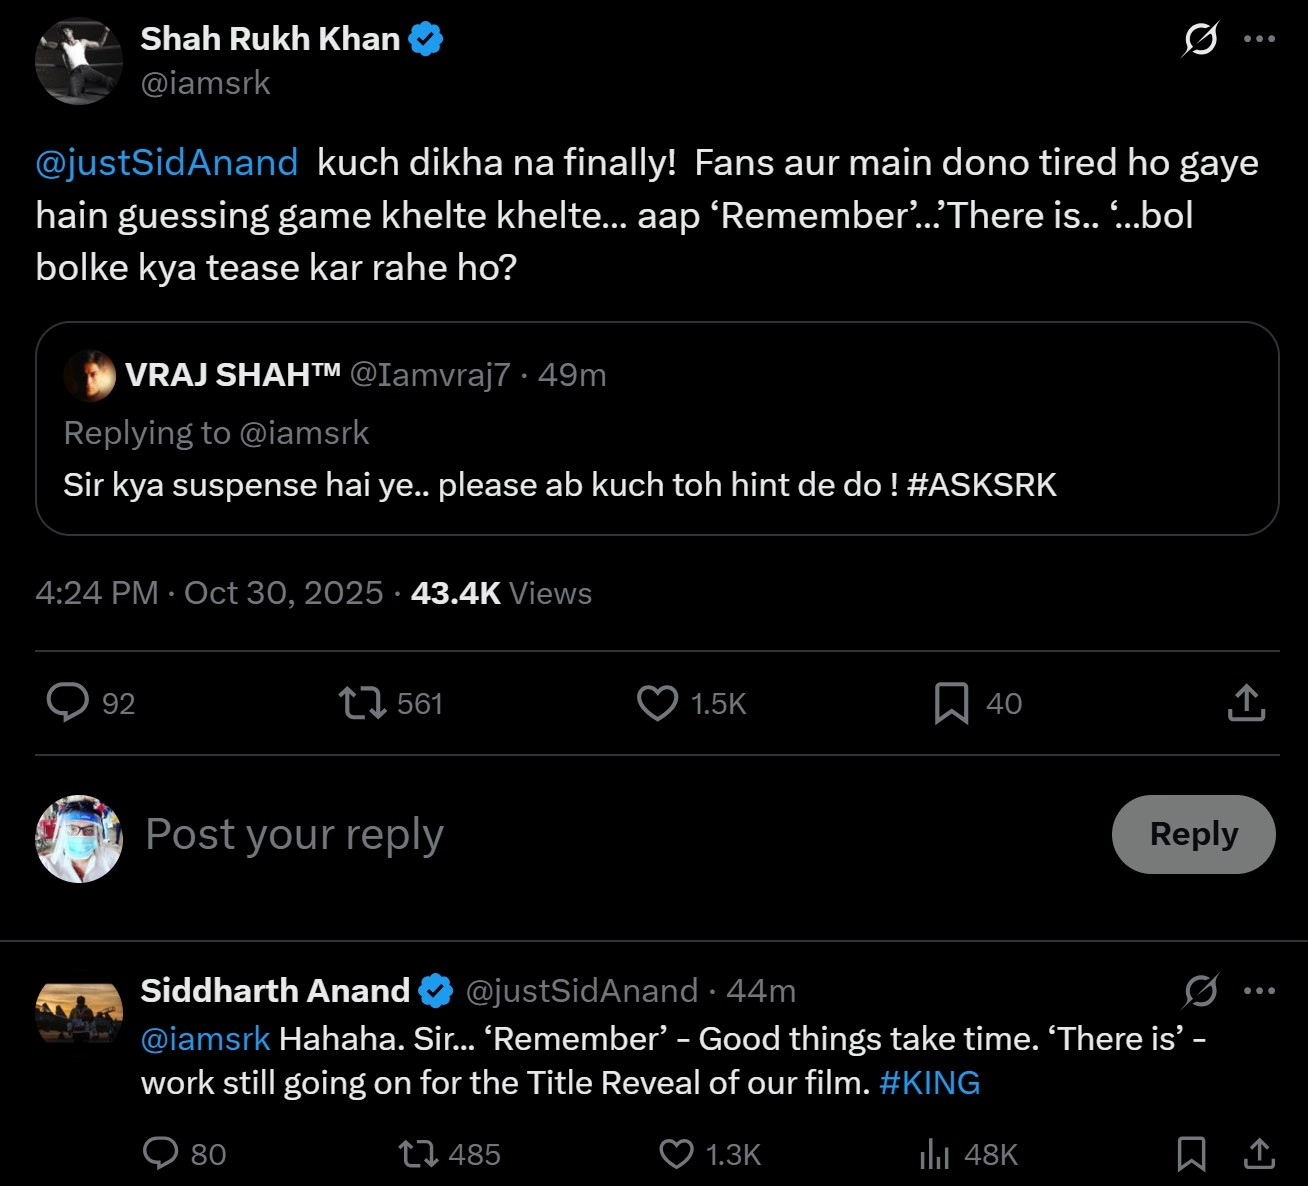This screenshot has height=1186, width=1308.
Task: Open more options menu on main post
Action: pyautogui.click(x=1259, y=39)
